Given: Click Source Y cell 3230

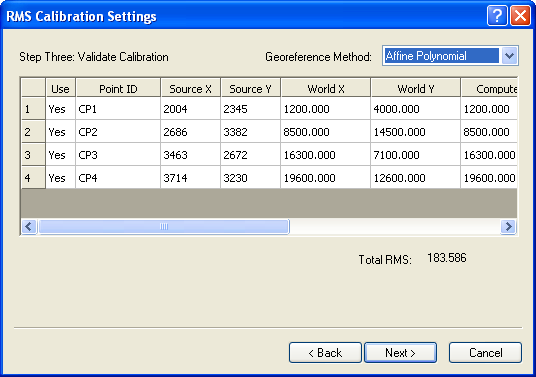Looking at the screenshot, I should [250, 177].
